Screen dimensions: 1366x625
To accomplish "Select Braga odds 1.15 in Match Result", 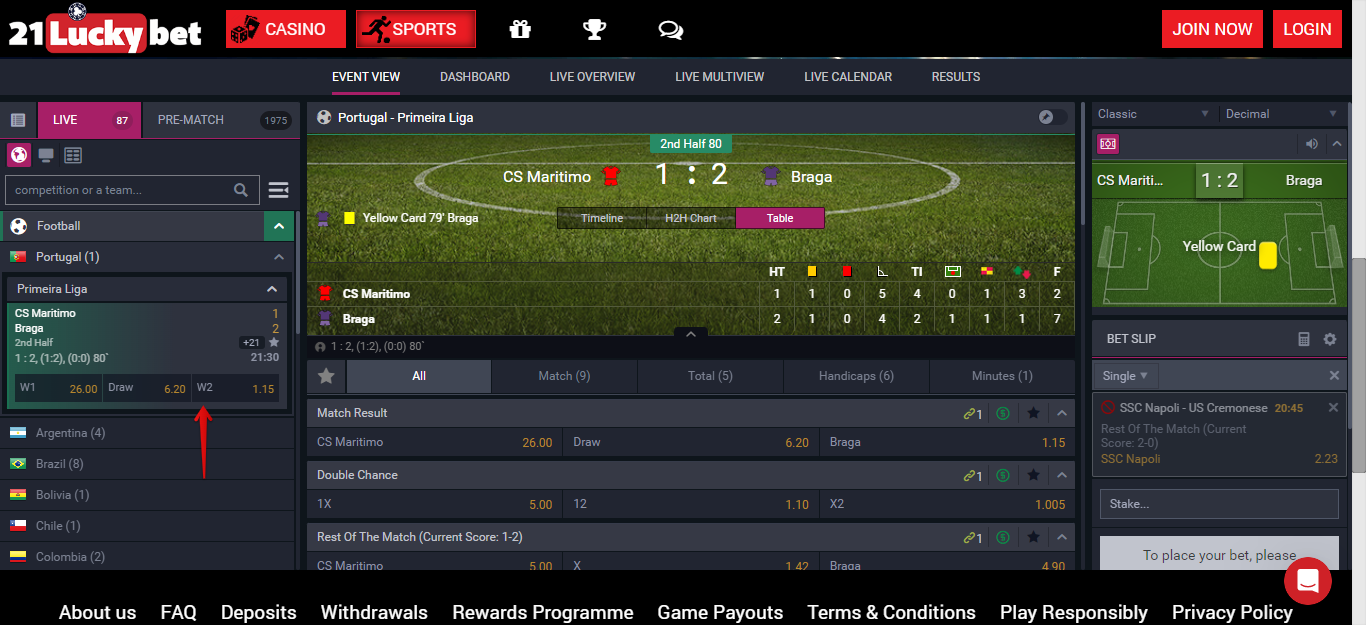I will (x=947, y=442).
